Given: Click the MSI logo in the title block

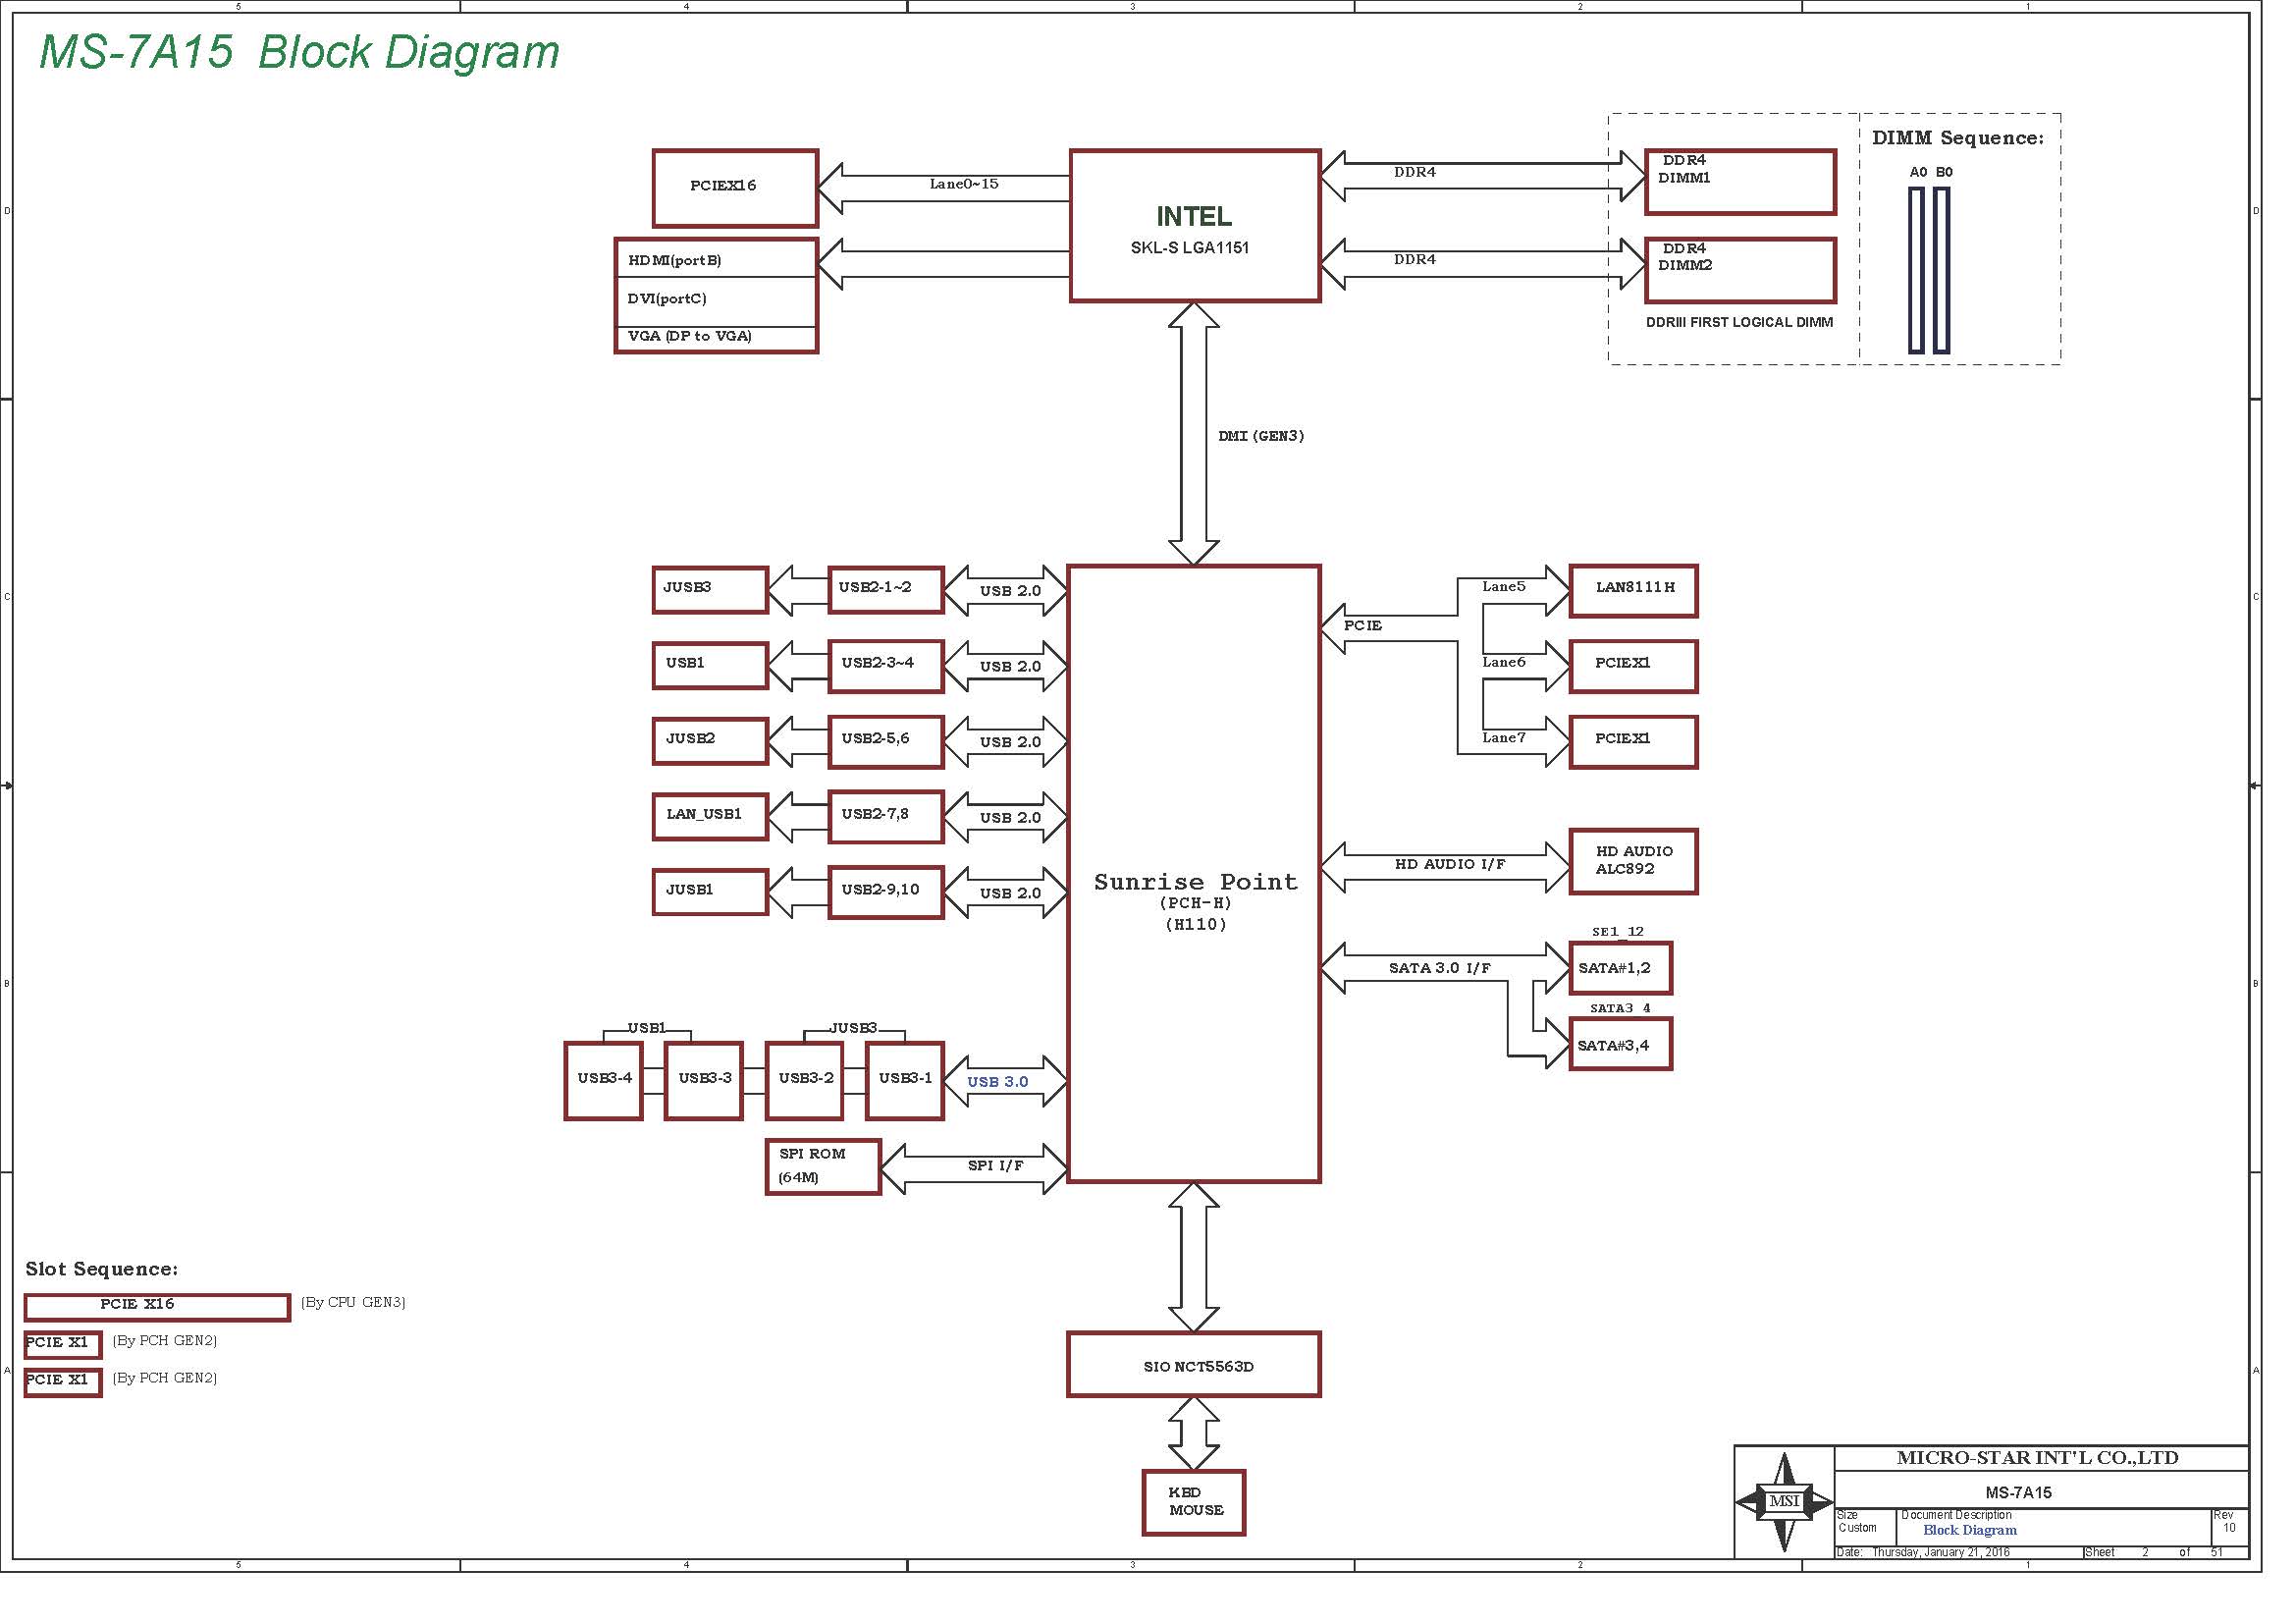Looking at the screenshot, I should (x=1784, y=1501).
